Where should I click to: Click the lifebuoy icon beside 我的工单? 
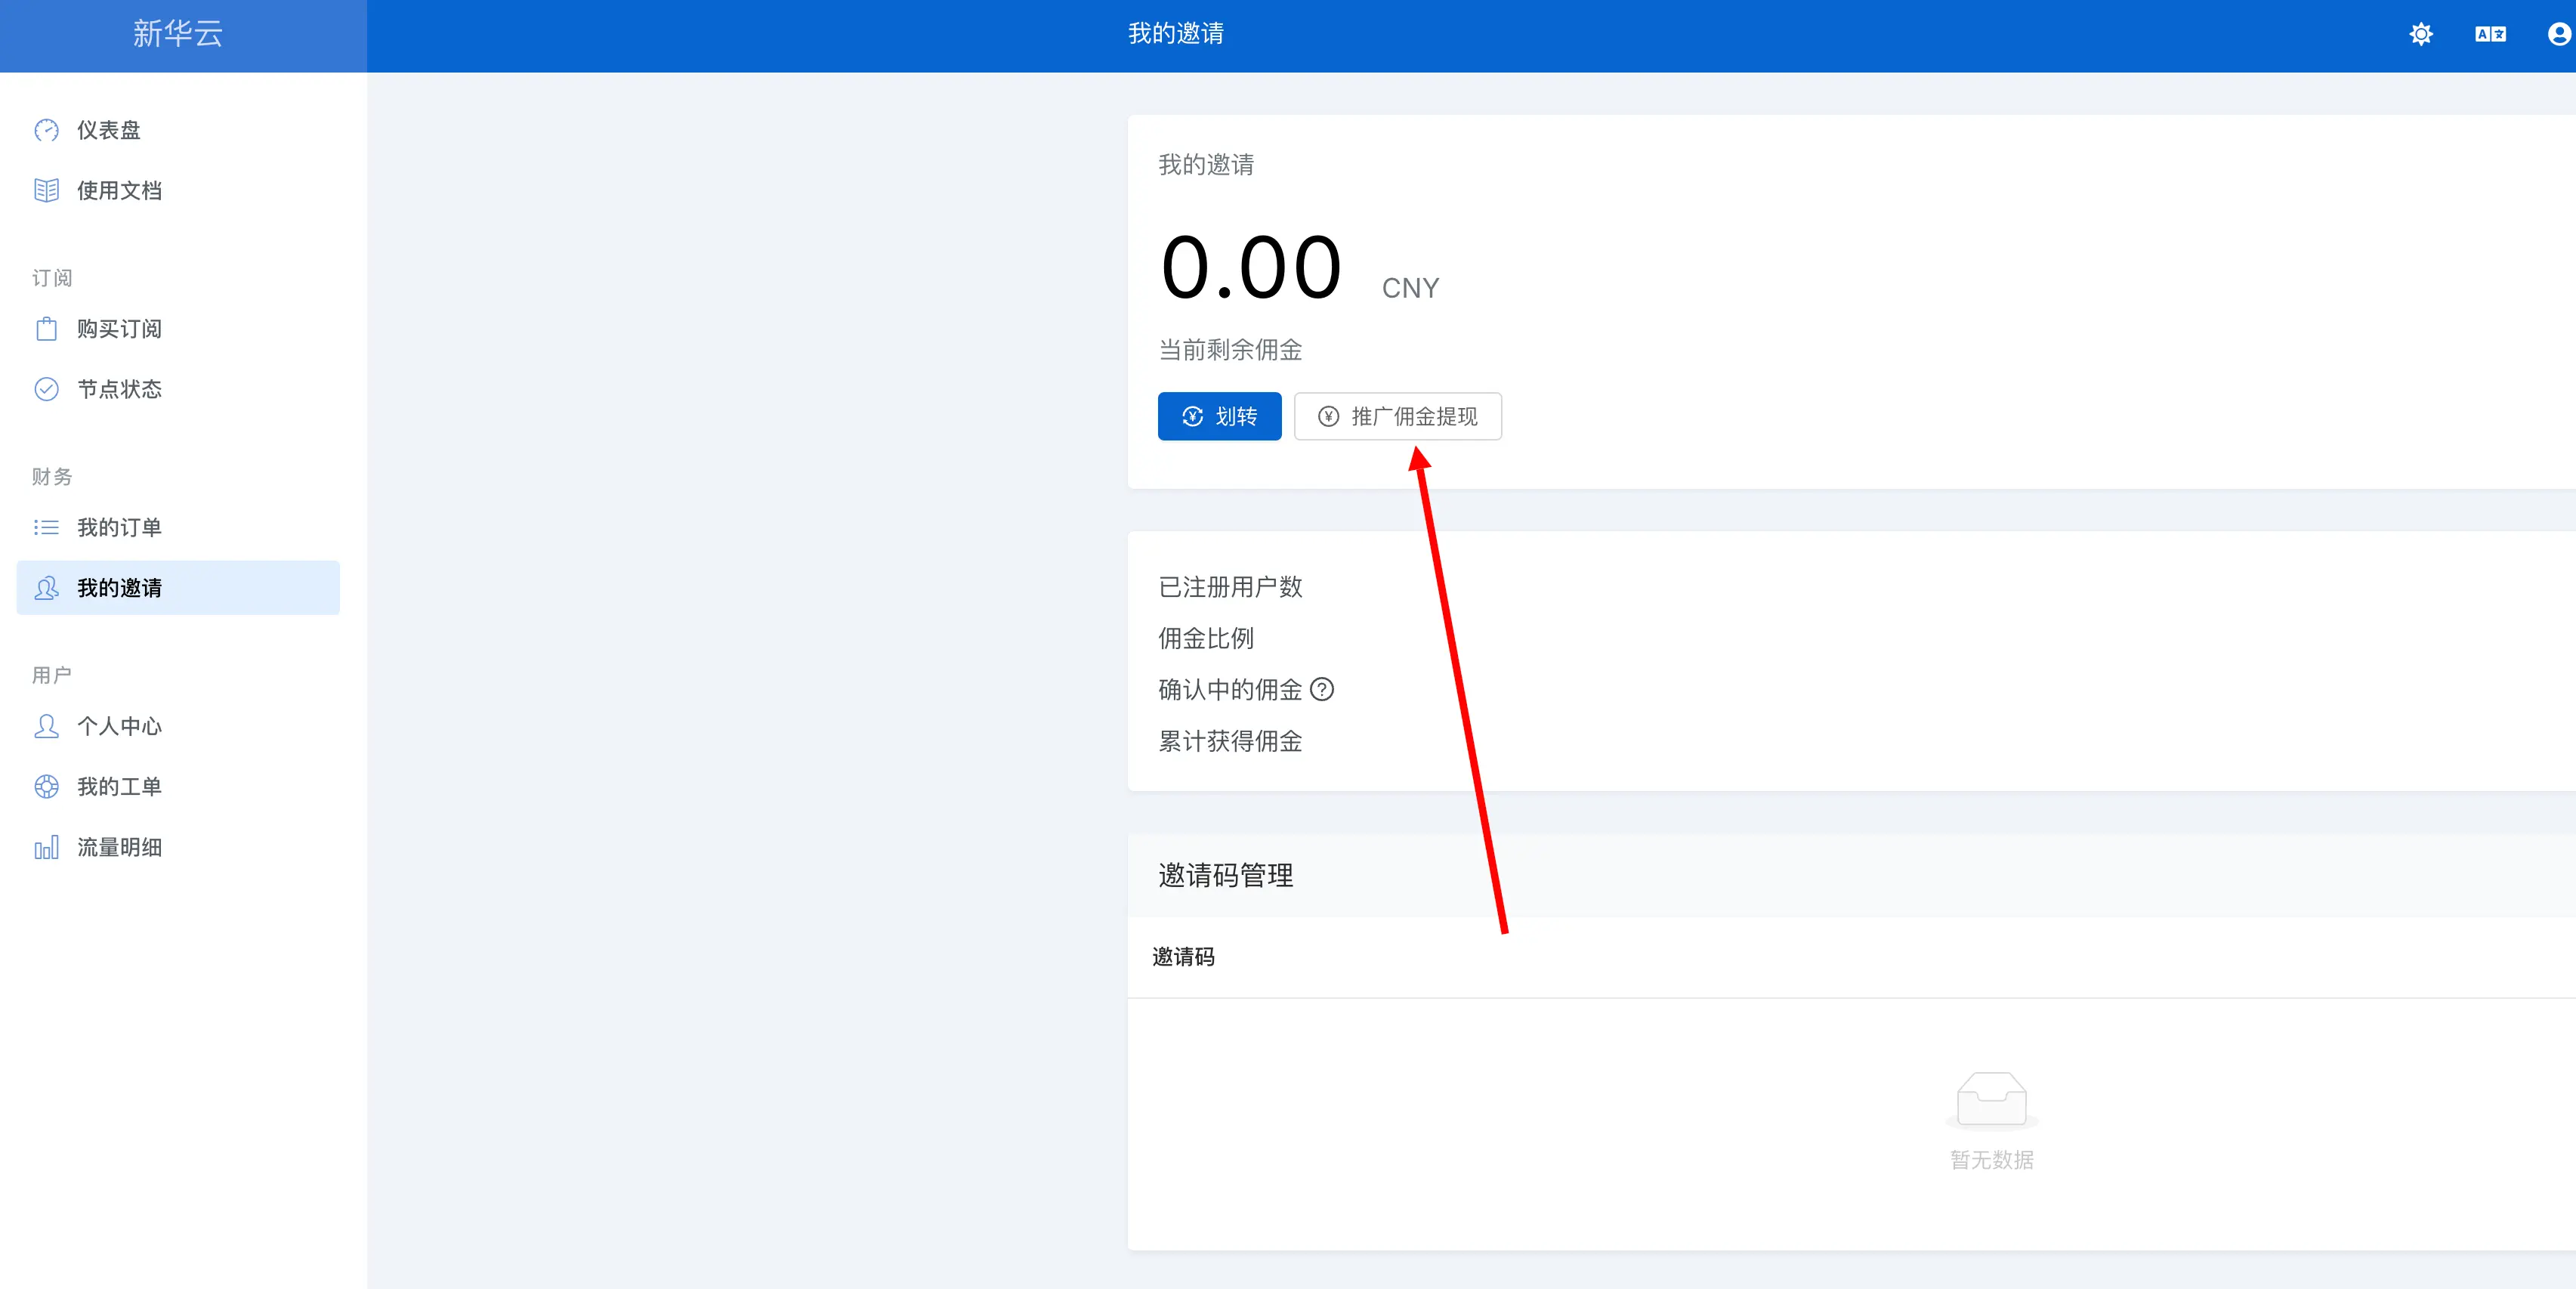pyautogui.click(x=46, y=787)
